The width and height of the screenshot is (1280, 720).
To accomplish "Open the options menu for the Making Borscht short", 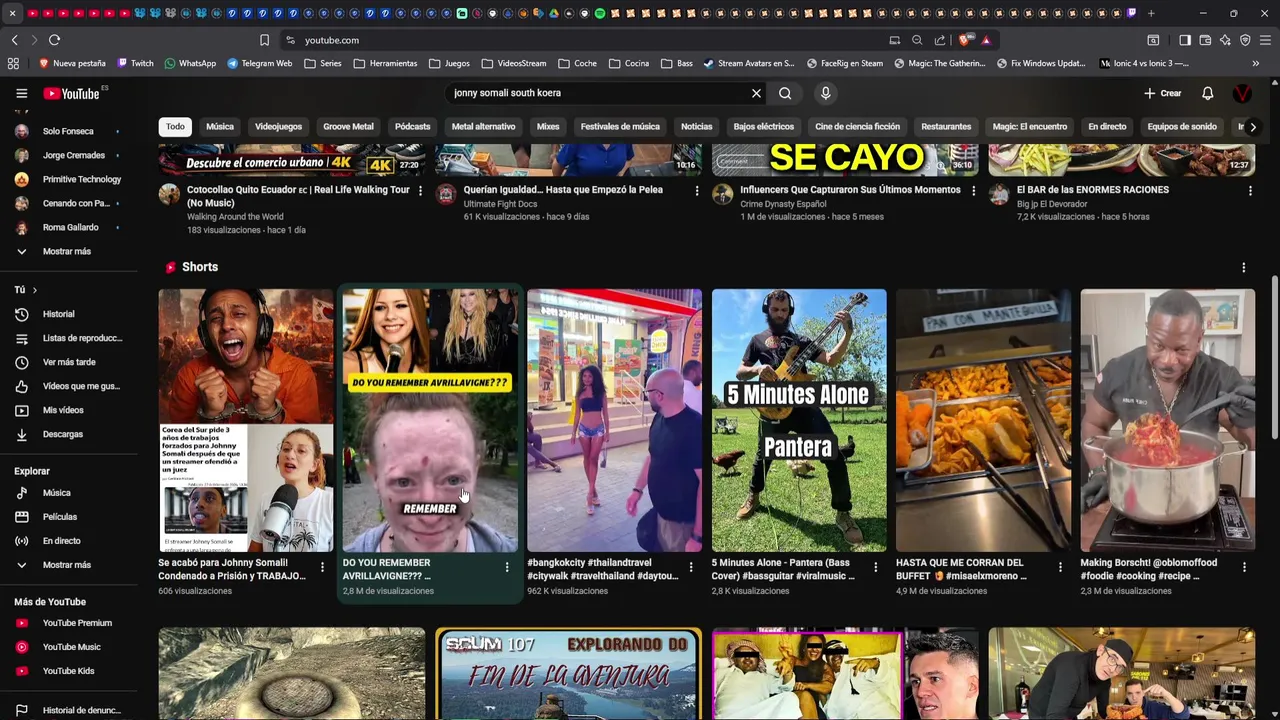I will (x=1244, y=567).
